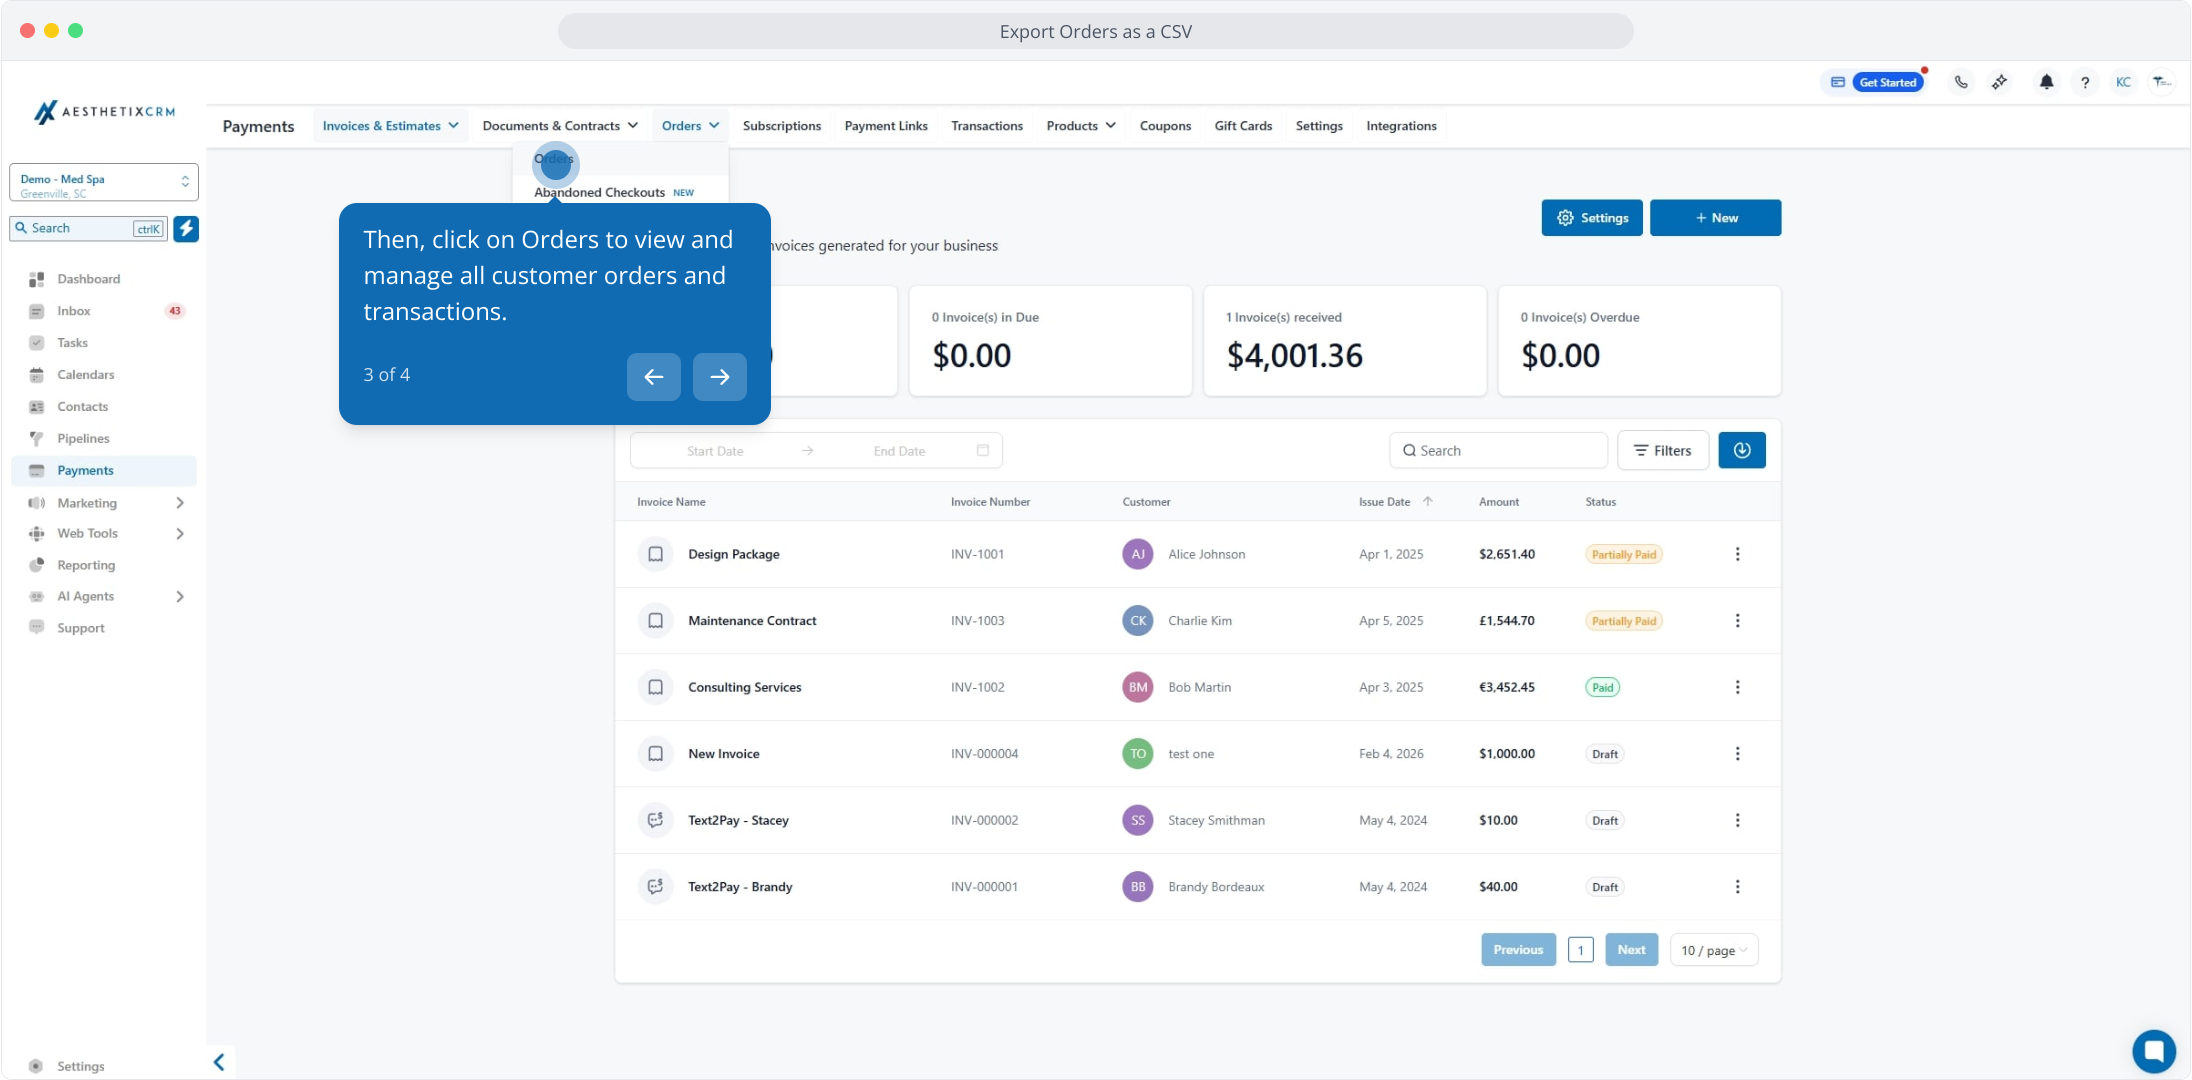Open the notifications bell icon
Viewport: 2192px width, 1080px height.
point(2046,83)
